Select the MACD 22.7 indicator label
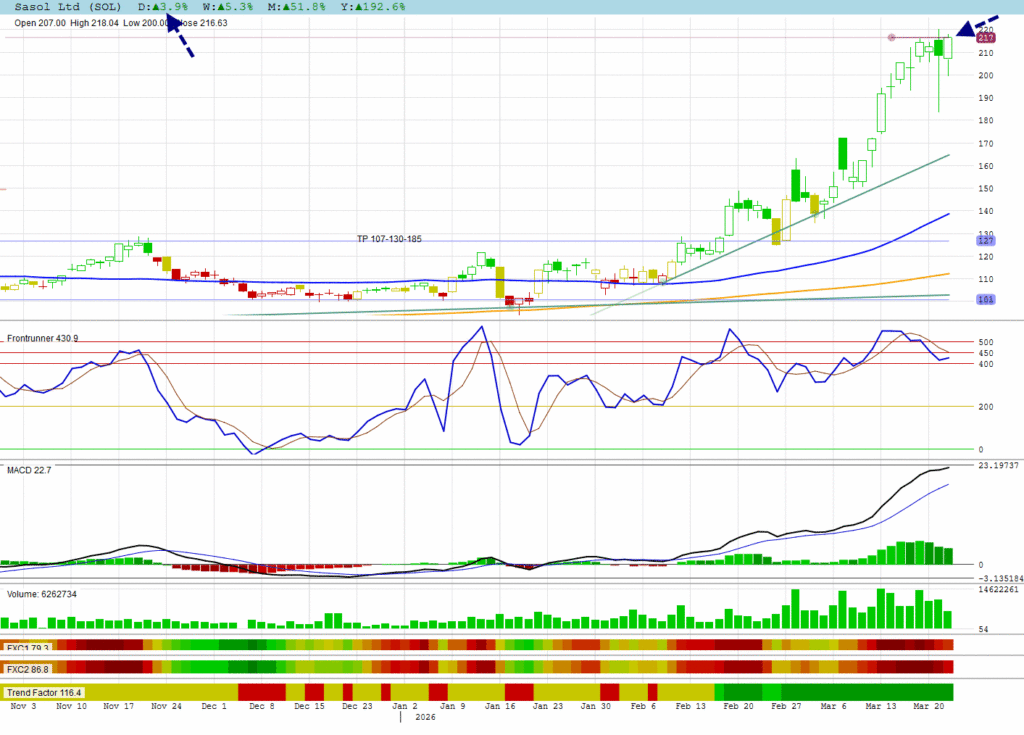1024x735 pixels. click(29, 470)
